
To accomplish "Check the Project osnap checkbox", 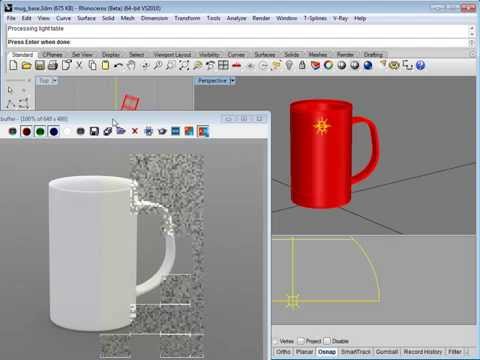I will [301, 341].
